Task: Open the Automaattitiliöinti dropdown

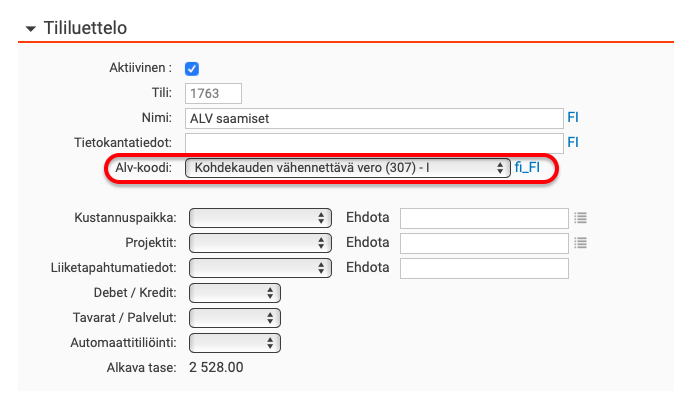Action: coord(234,342)
